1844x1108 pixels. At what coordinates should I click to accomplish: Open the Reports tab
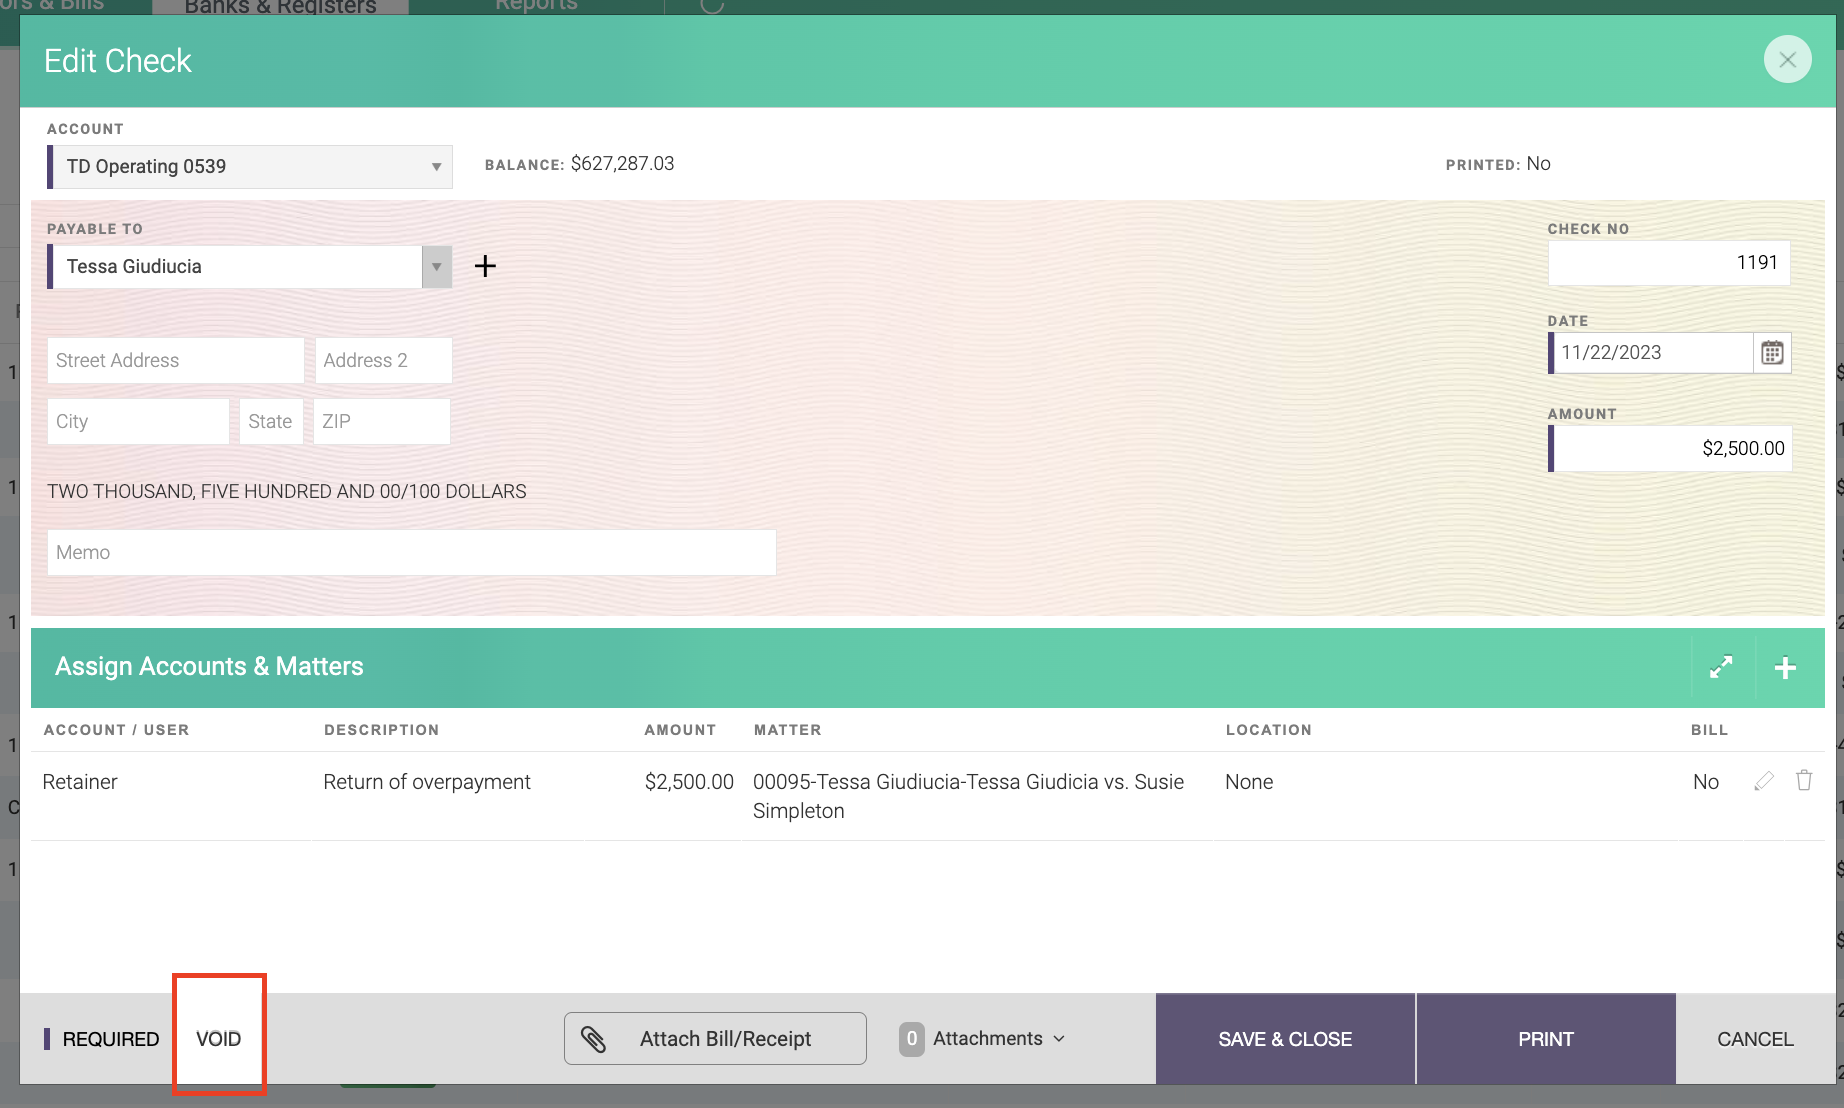(x=536, y=6)
